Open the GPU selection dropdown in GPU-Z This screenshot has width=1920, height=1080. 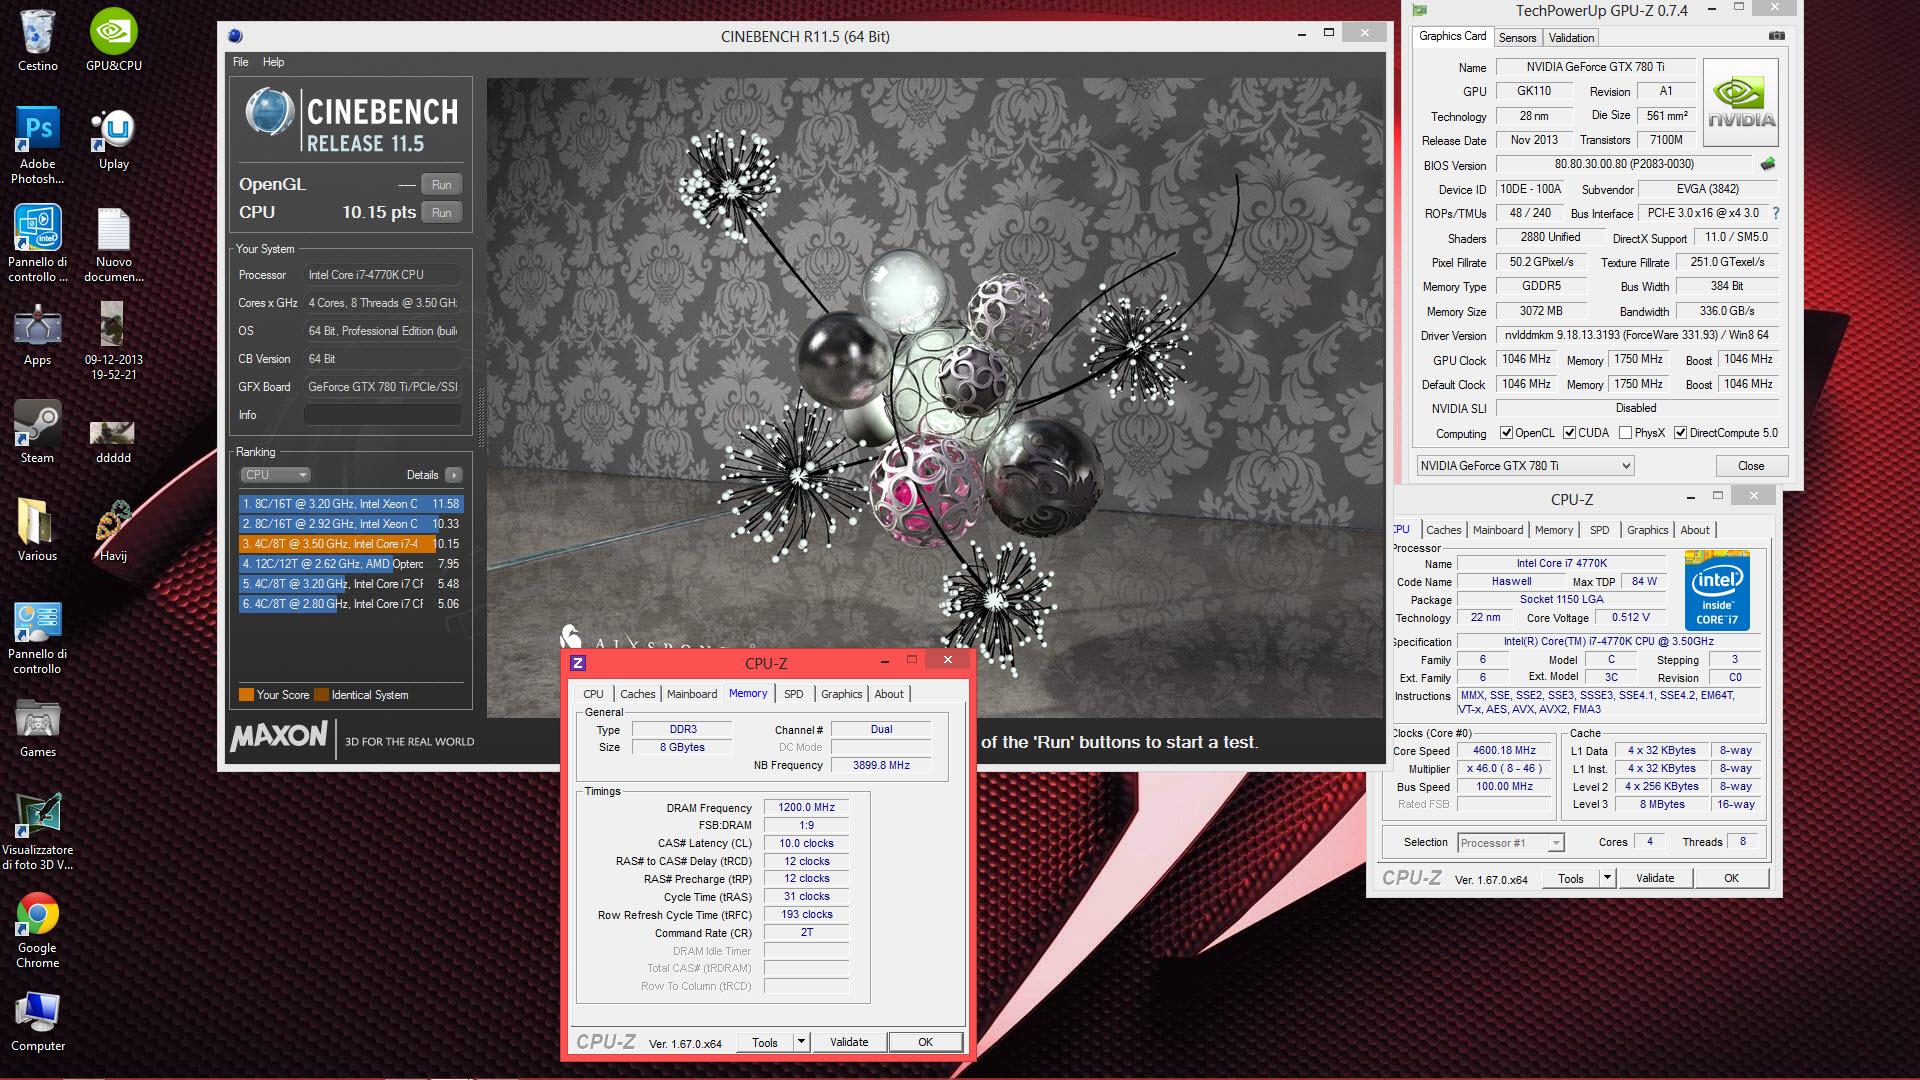[x=1525, y=466]
